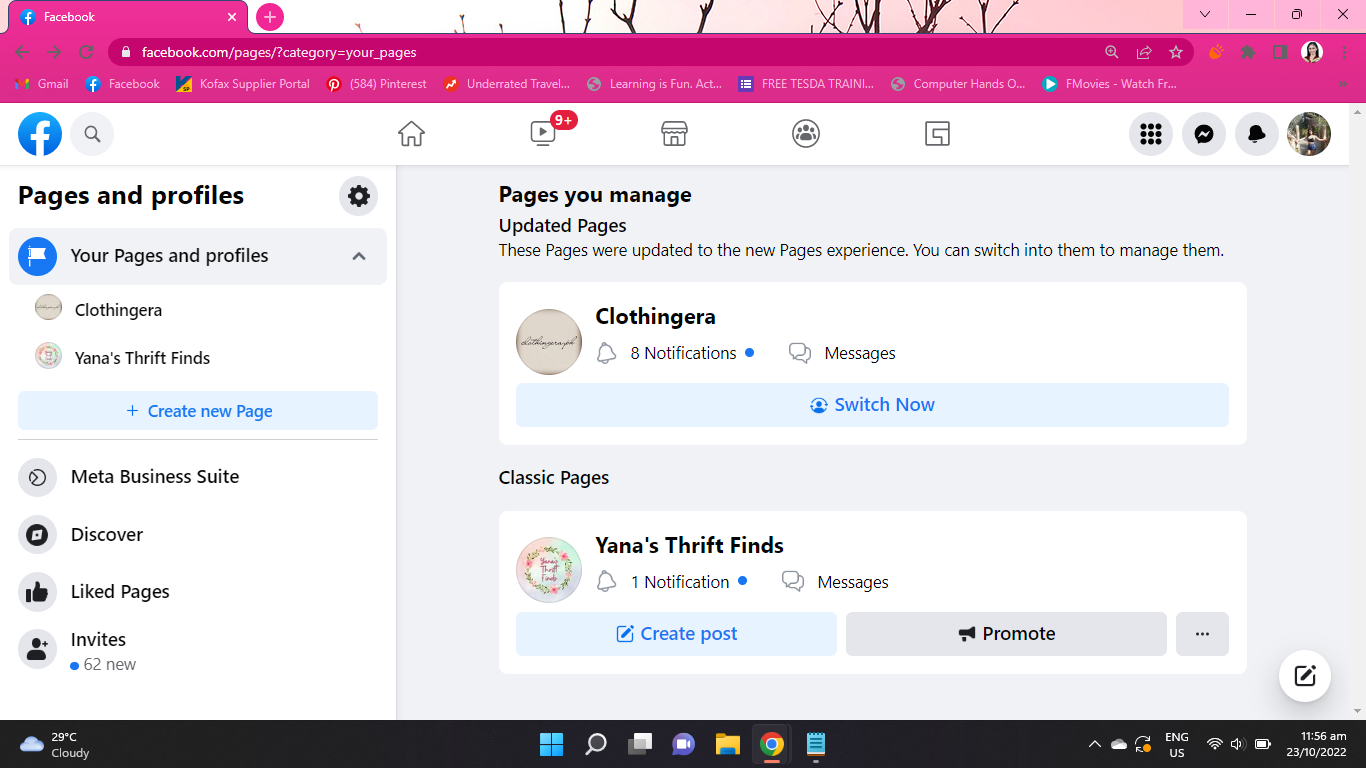The image size is (1366, 768).
Task: Open Yana's Thrift Finds 1 Notification link
Action: click(x=680, y=582)
